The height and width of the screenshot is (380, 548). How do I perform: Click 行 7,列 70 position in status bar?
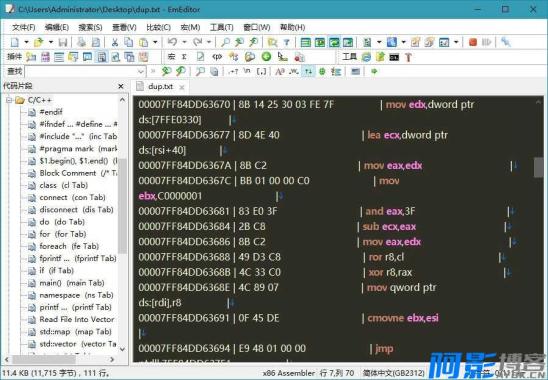(337, 373)
